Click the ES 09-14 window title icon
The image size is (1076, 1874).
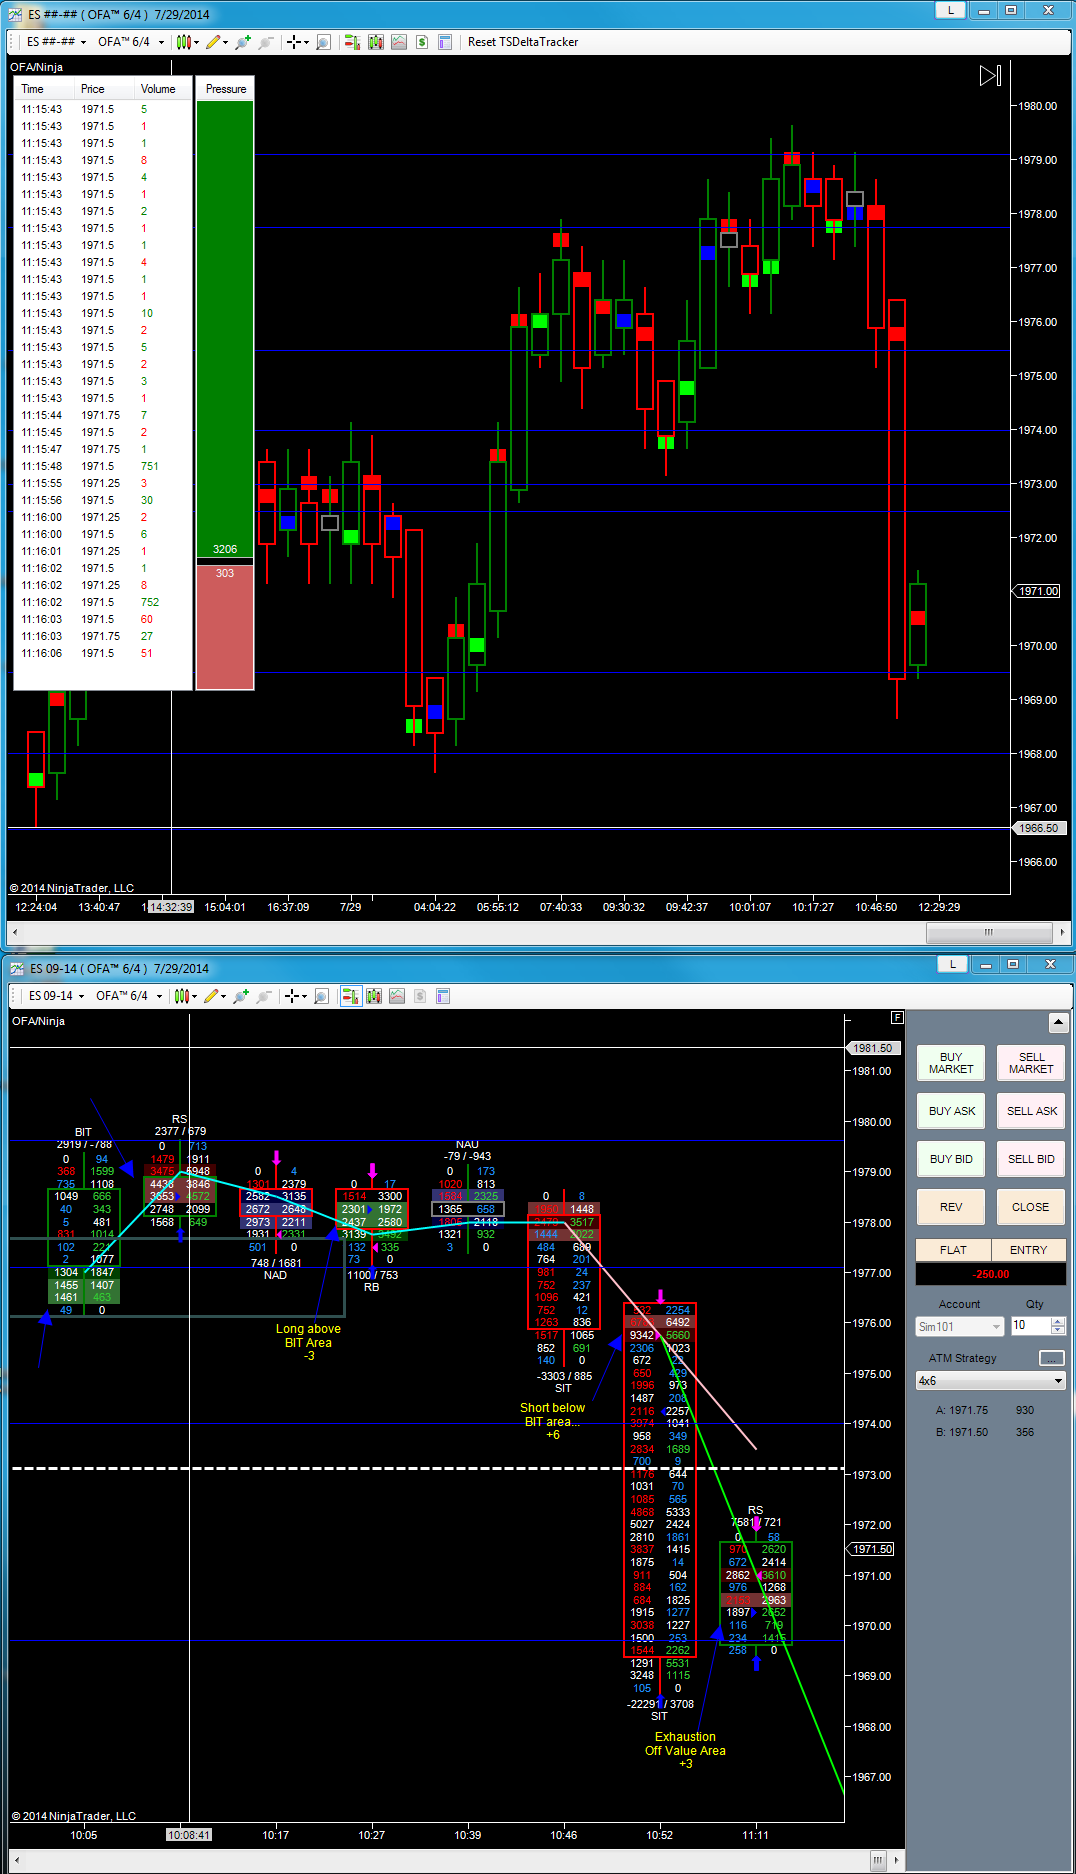16,968
